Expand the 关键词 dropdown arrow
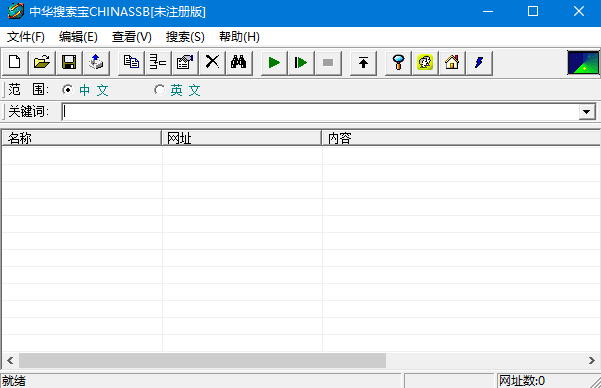 586,112
